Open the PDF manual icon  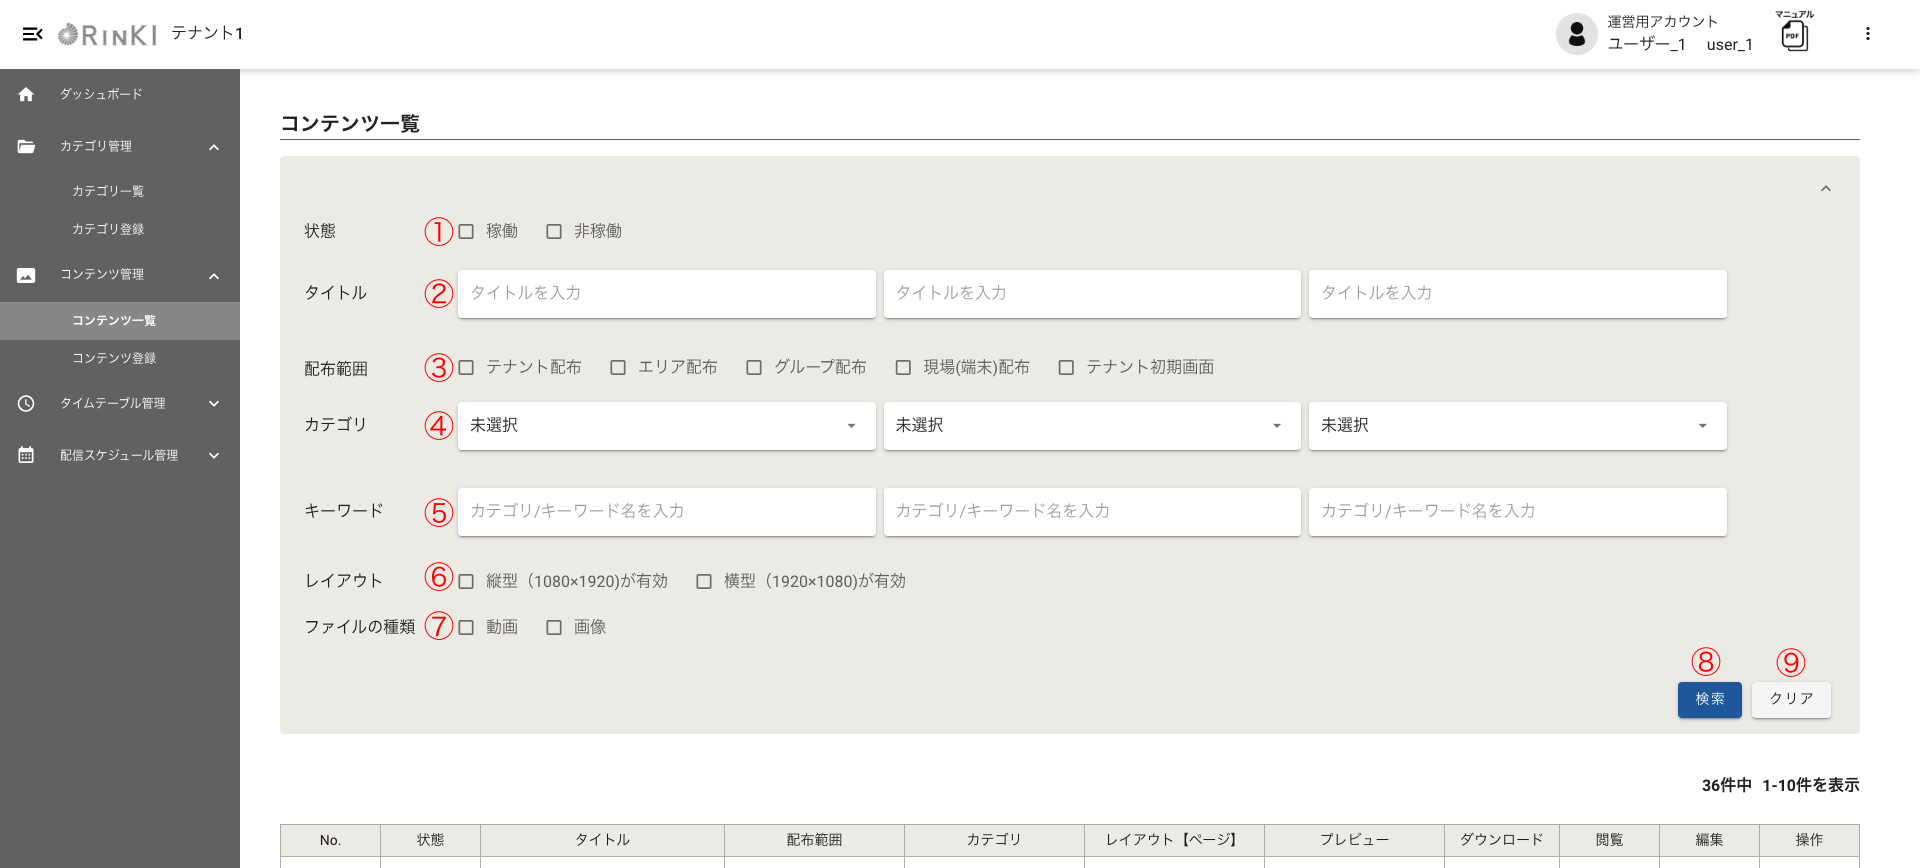tap(1795, 36)
